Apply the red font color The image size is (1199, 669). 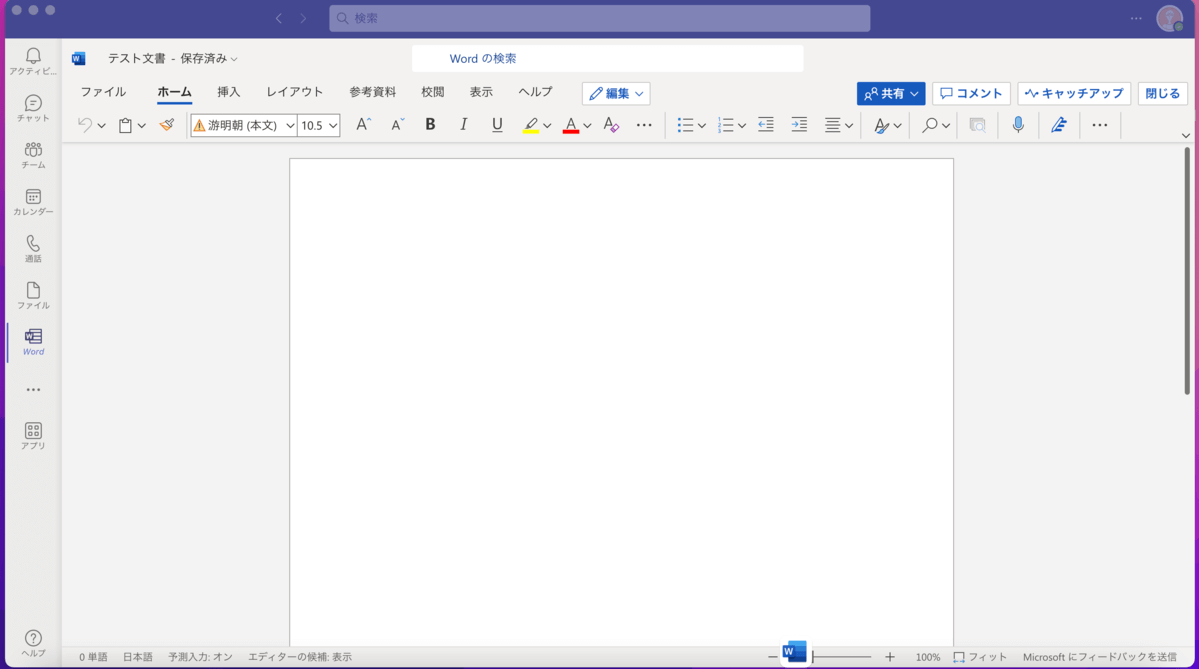tap(570, 125)
